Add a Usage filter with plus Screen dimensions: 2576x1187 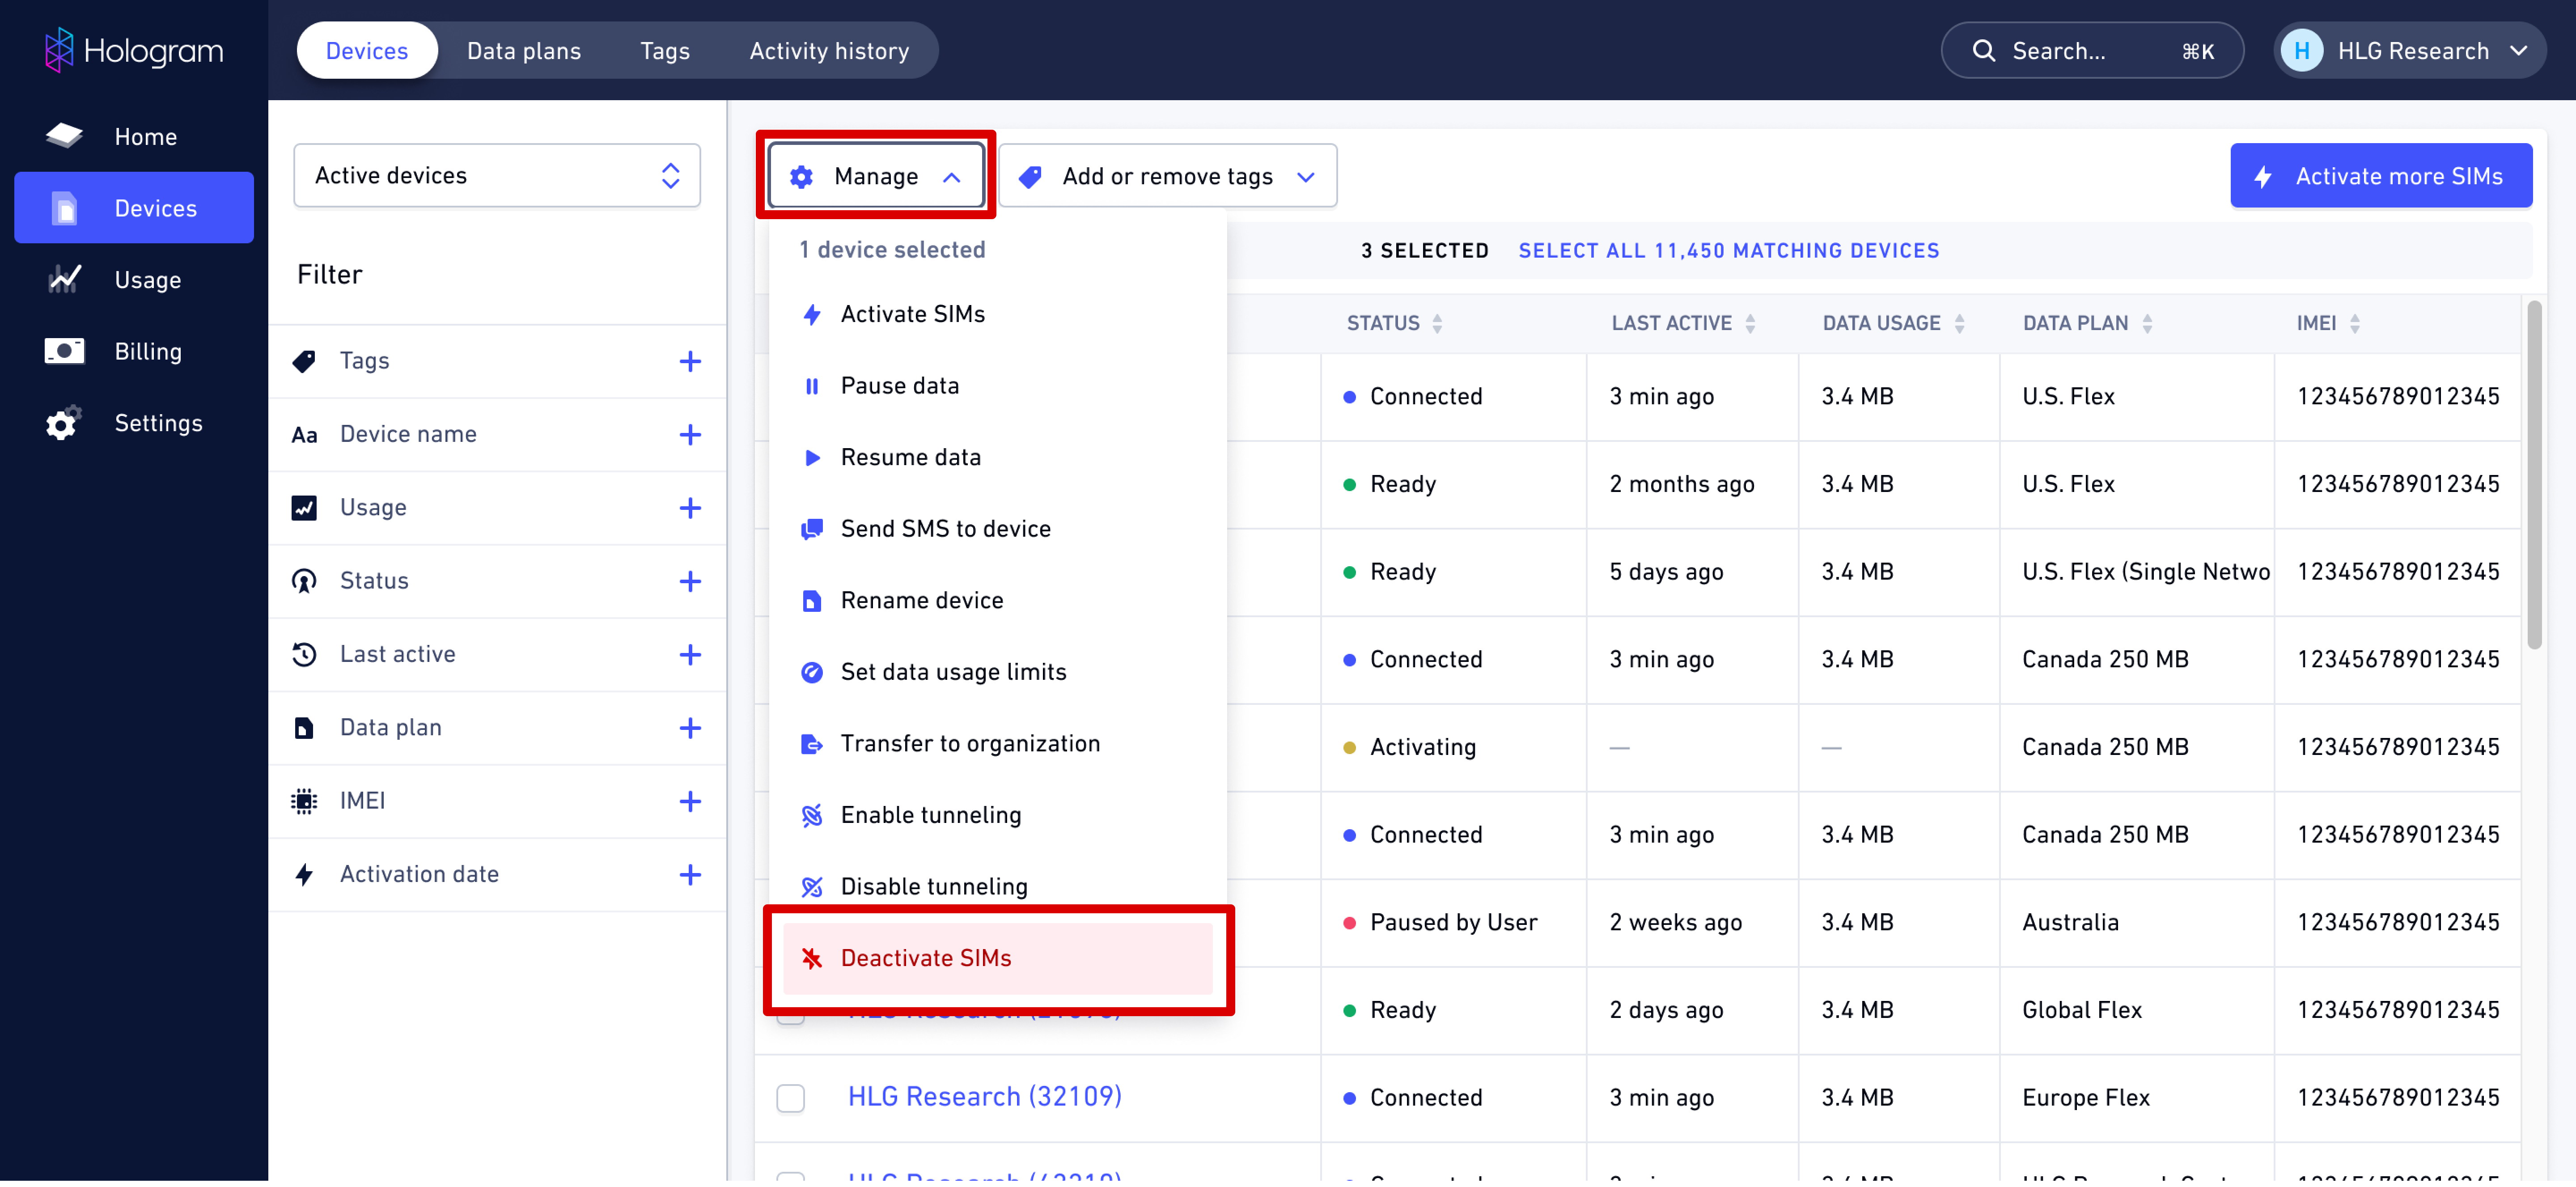690,508
